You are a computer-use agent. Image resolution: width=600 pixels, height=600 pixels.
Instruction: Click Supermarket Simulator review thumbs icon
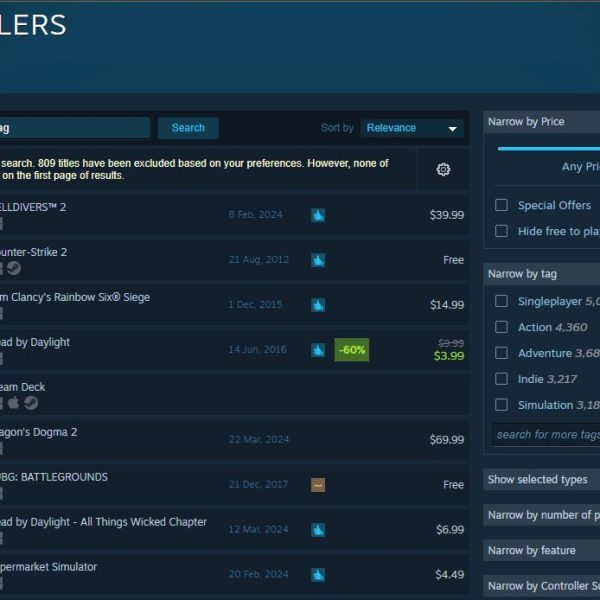(318, 575)
